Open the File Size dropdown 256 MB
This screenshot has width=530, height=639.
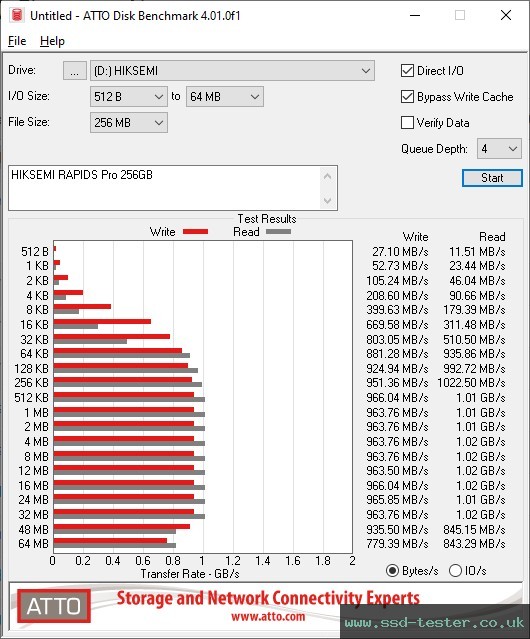(x=128, y=123)
